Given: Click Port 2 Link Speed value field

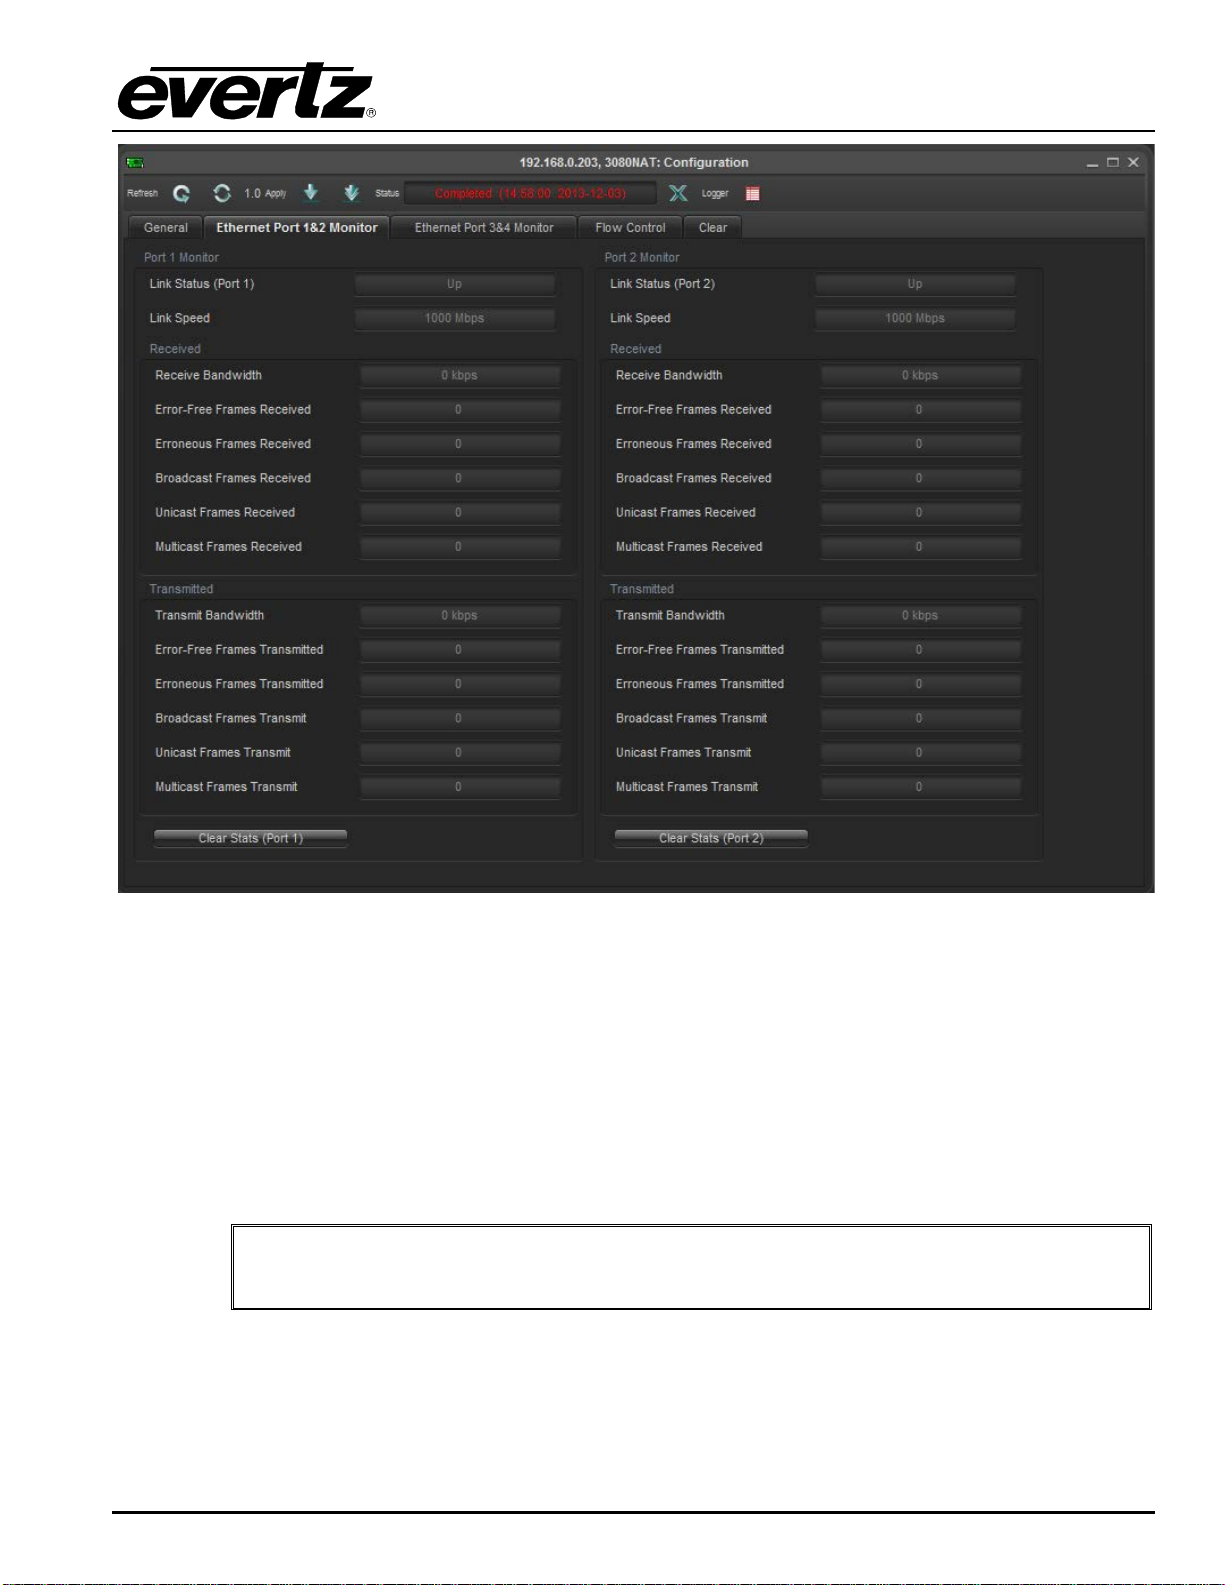Looking at the screenshot, I should click(x=915, y=318).
